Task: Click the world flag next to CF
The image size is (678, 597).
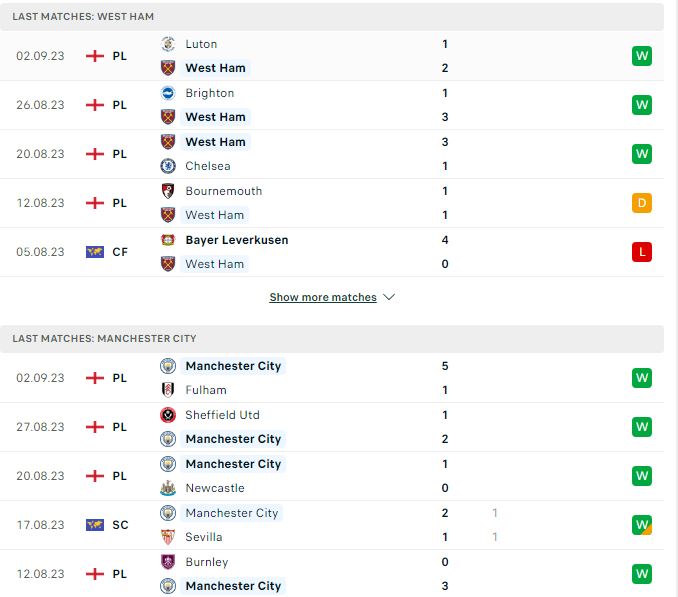Action: 95,252
